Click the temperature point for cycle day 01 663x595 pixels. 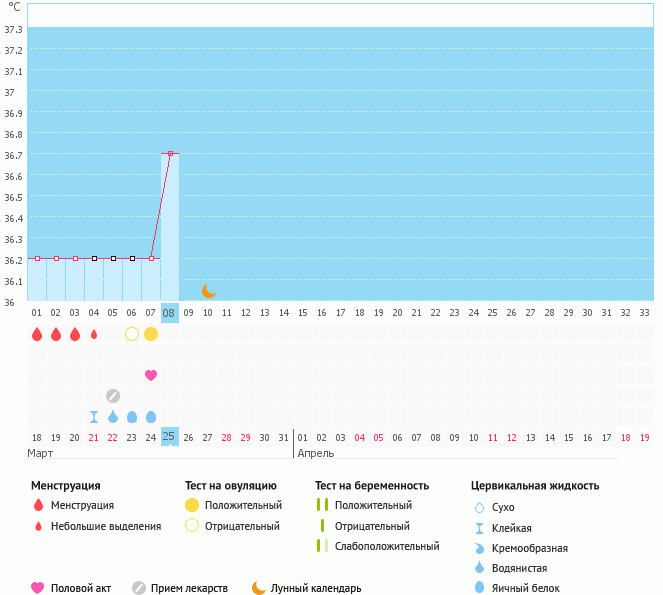coord(37,258)
